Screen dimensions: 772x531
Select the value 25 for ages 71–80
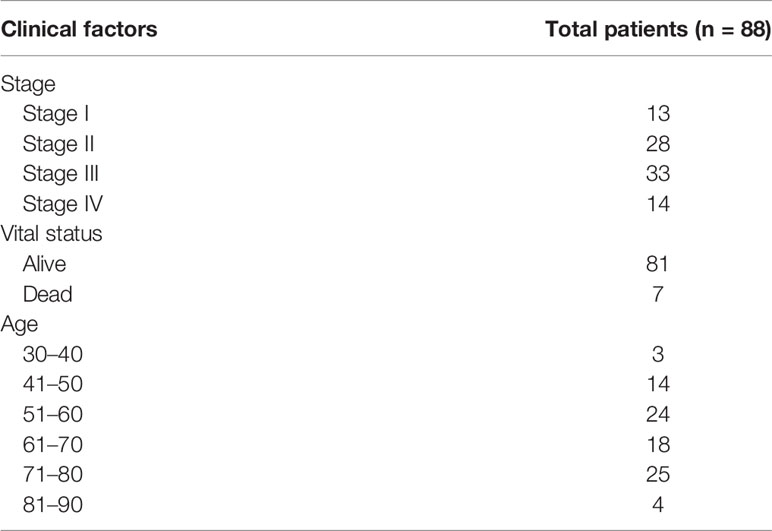(x=658, y=474)
